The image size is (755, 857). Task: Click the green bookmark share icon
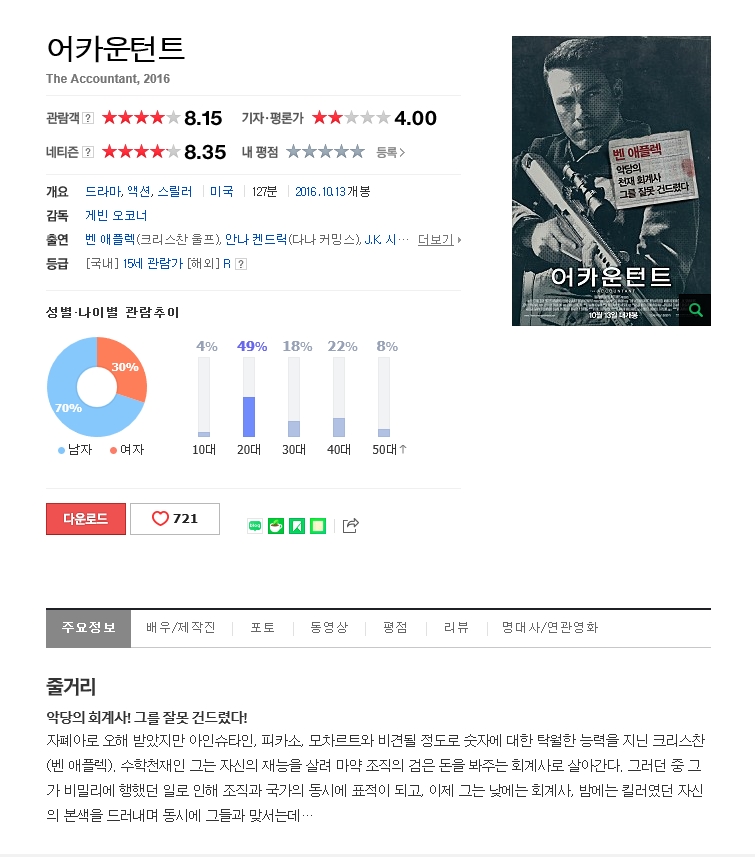[x=297, y=526]
